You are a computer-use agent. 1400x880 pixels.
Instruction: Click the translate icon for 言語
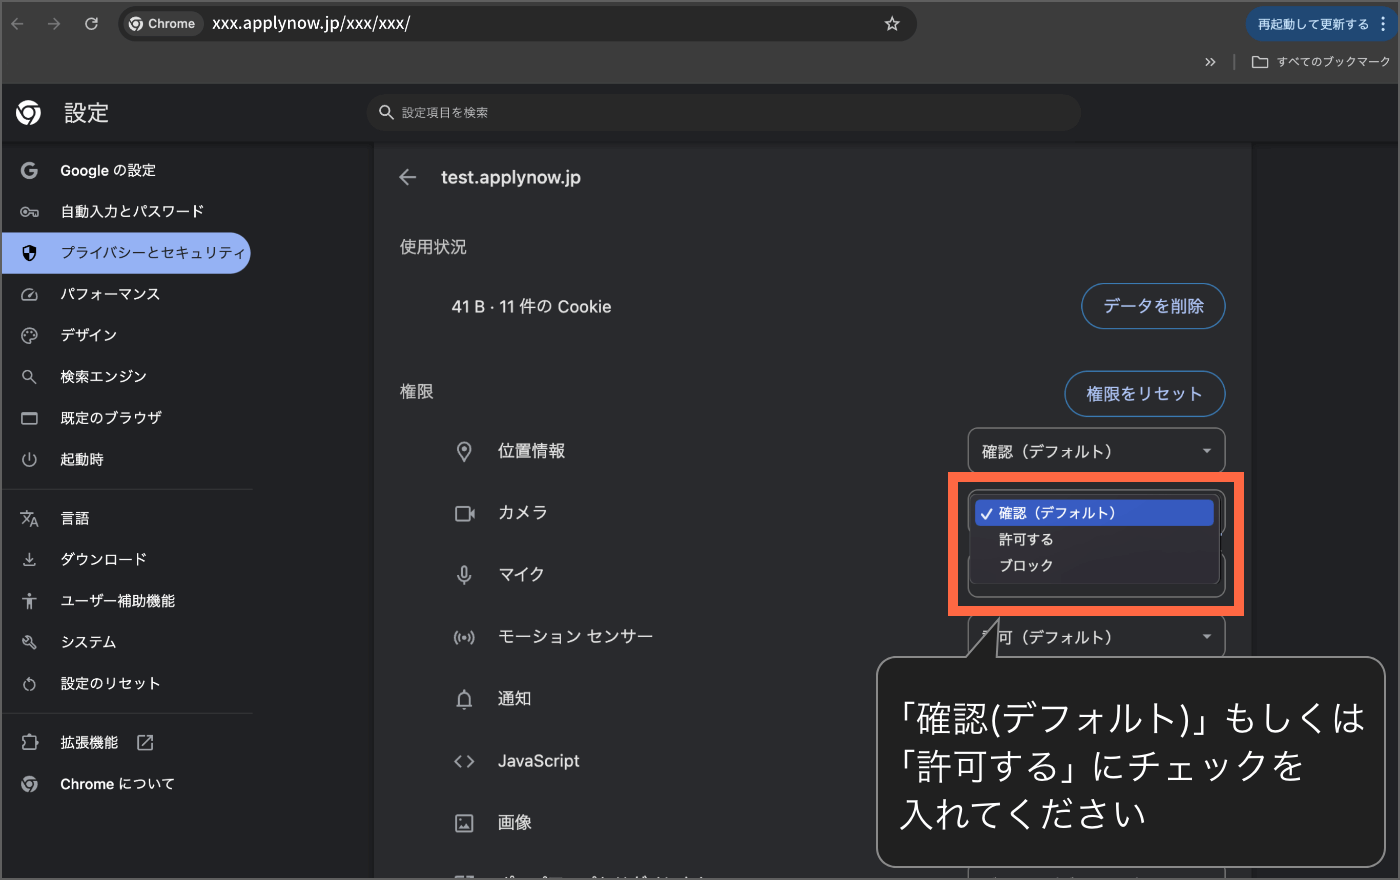click(29, 519)
